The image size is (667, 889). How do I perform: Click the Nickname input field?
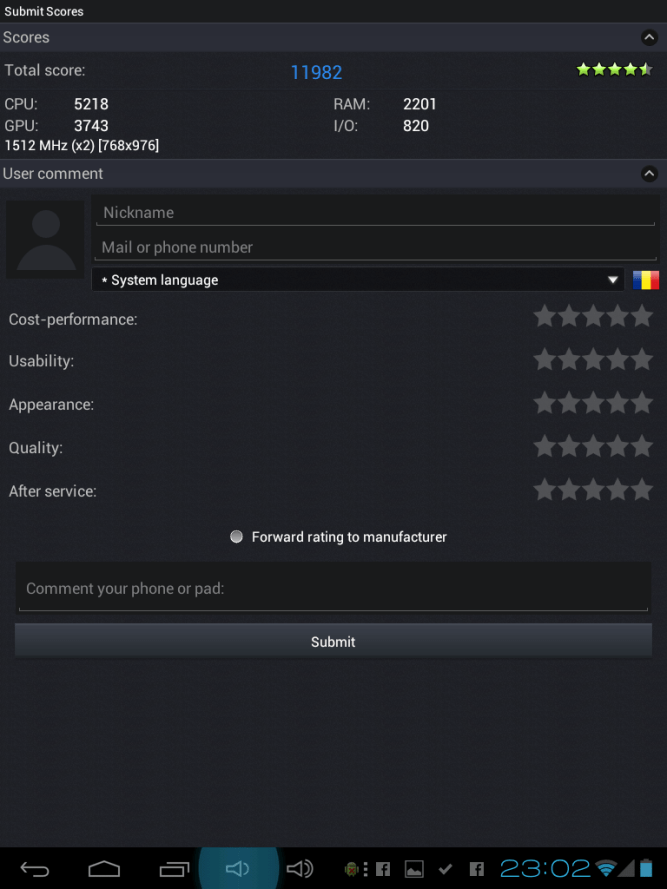click(375, 213)
